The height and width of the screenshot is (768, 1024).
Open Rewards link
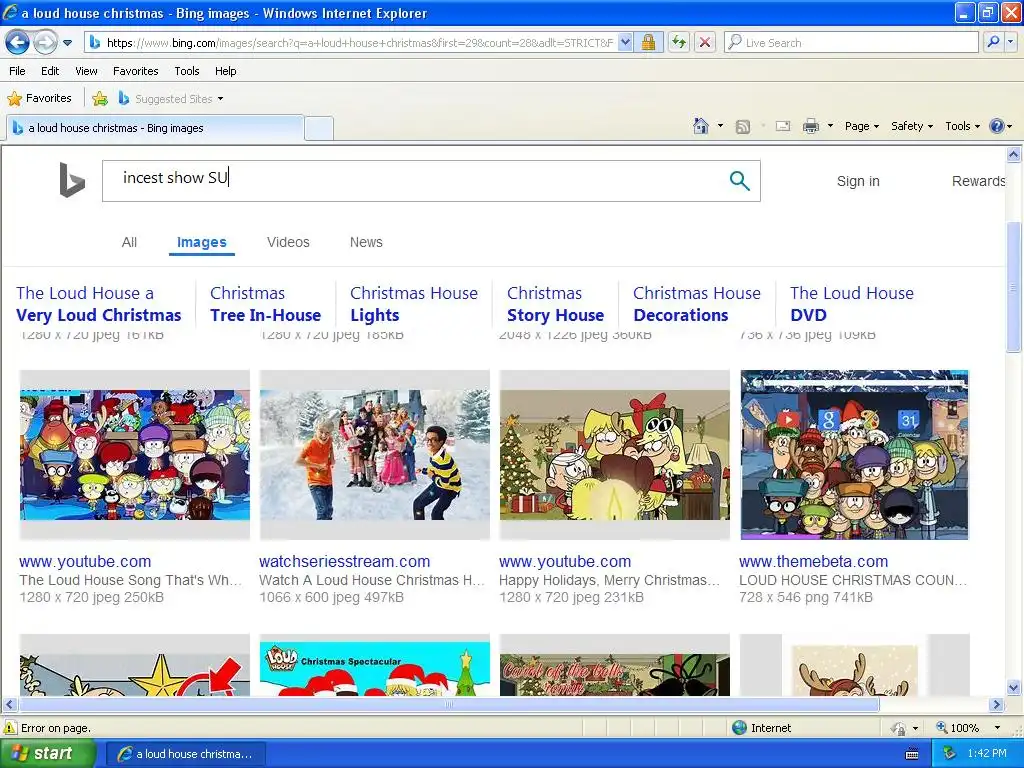[978, 182]
